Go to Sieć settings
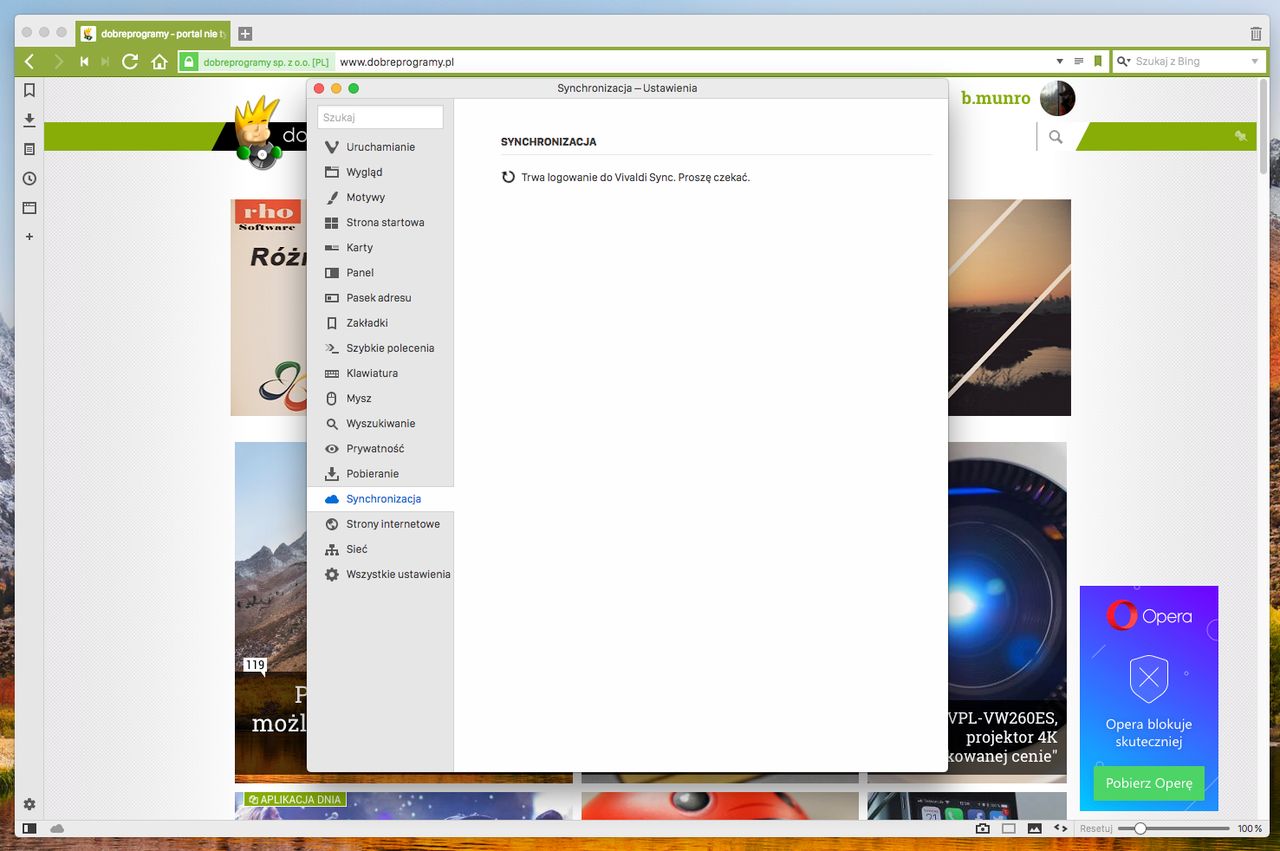 tap(380, 549)
